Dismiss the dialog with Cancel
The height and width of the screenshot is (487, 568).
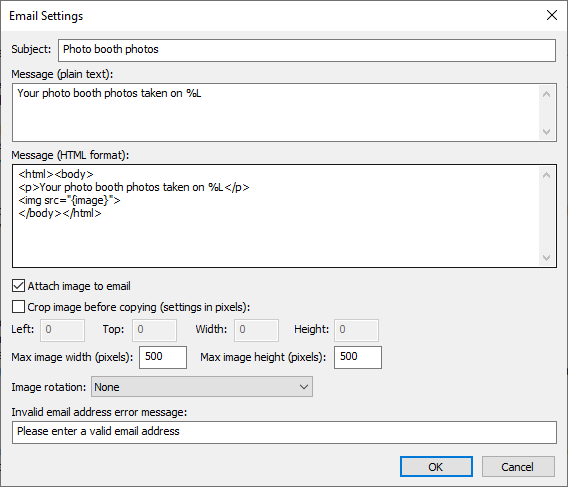pyautogui.click(x=518, y=467)
